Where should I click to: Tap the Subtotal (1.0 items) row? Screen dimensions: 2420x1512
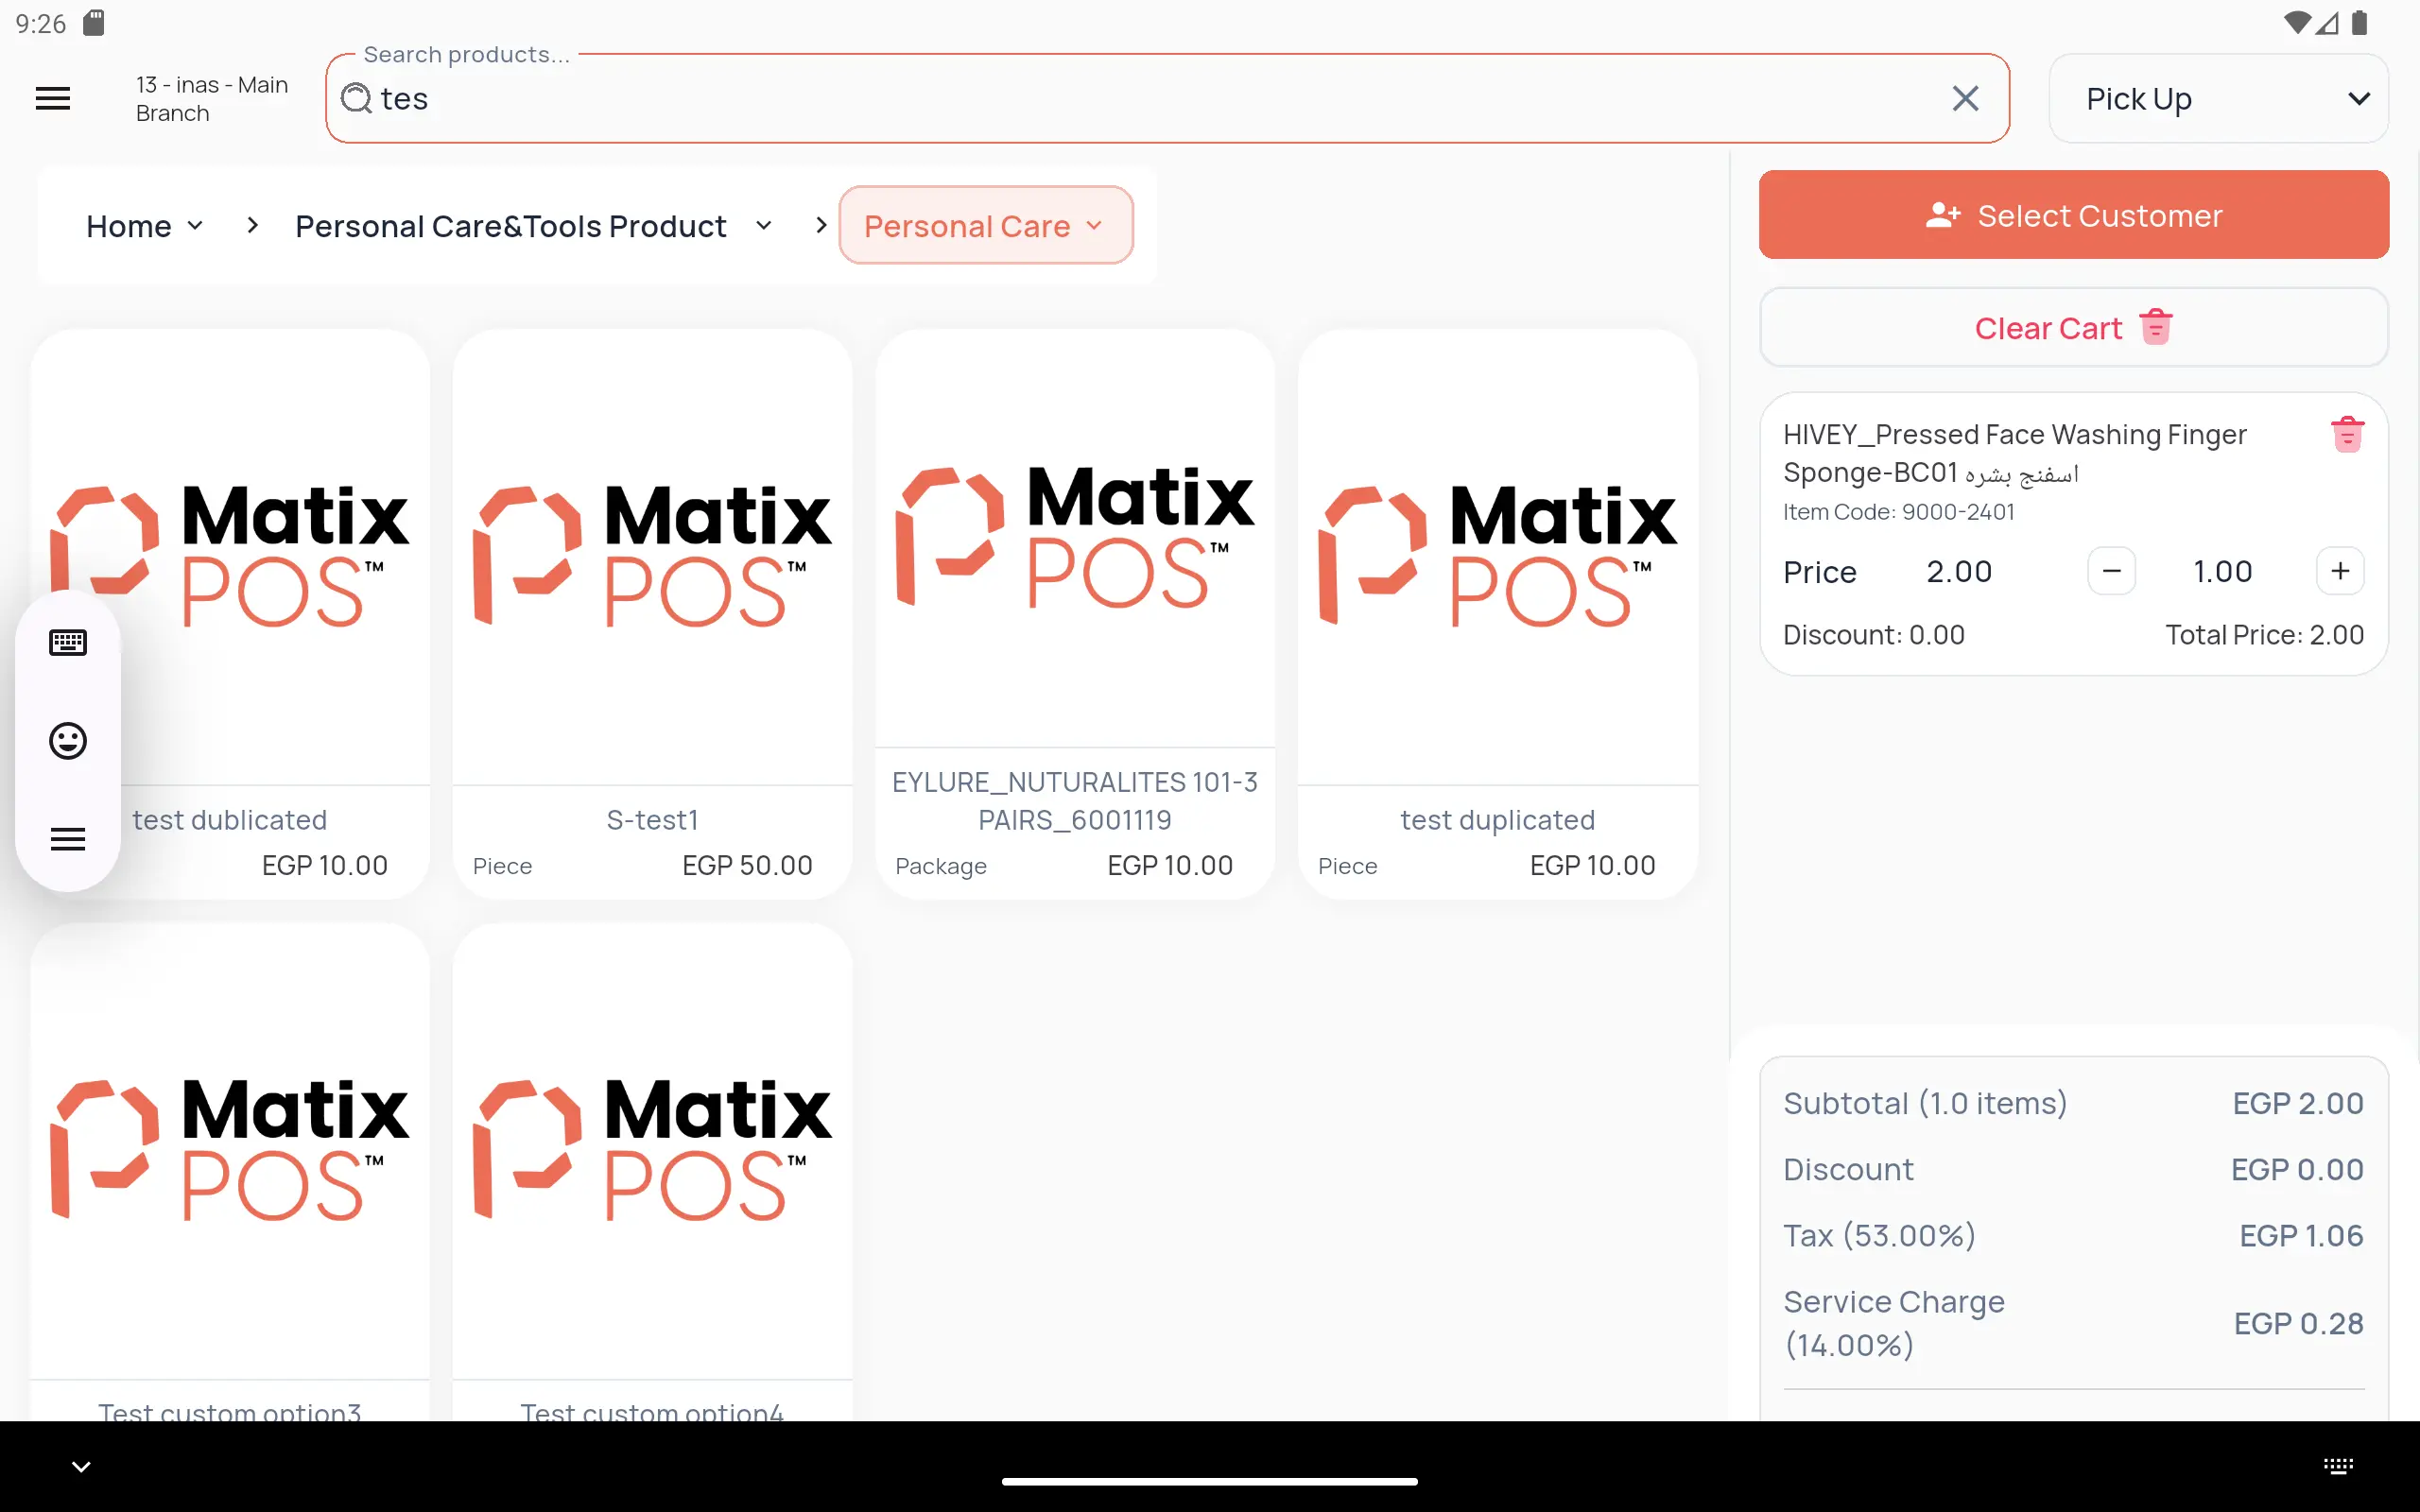point(2073,1103)
